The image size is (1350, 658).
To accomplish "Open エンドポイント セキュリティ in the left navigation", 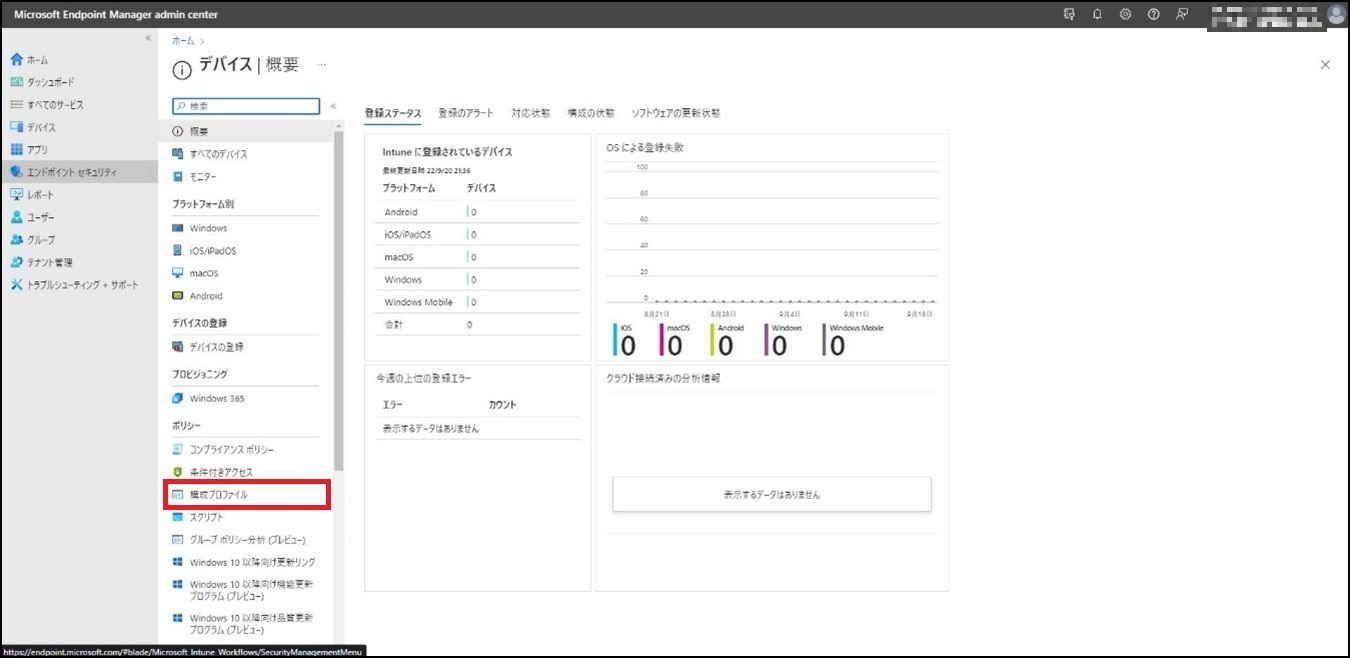I will pyautogui.click(x=78, y=172).
